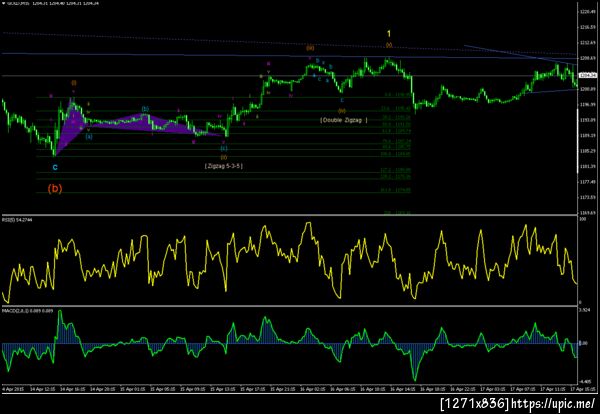Image resolution: width=600 pixels, height=414 pixels.
Task: Select the cyan 'c' wave label
Action: [x=55, y=167]
